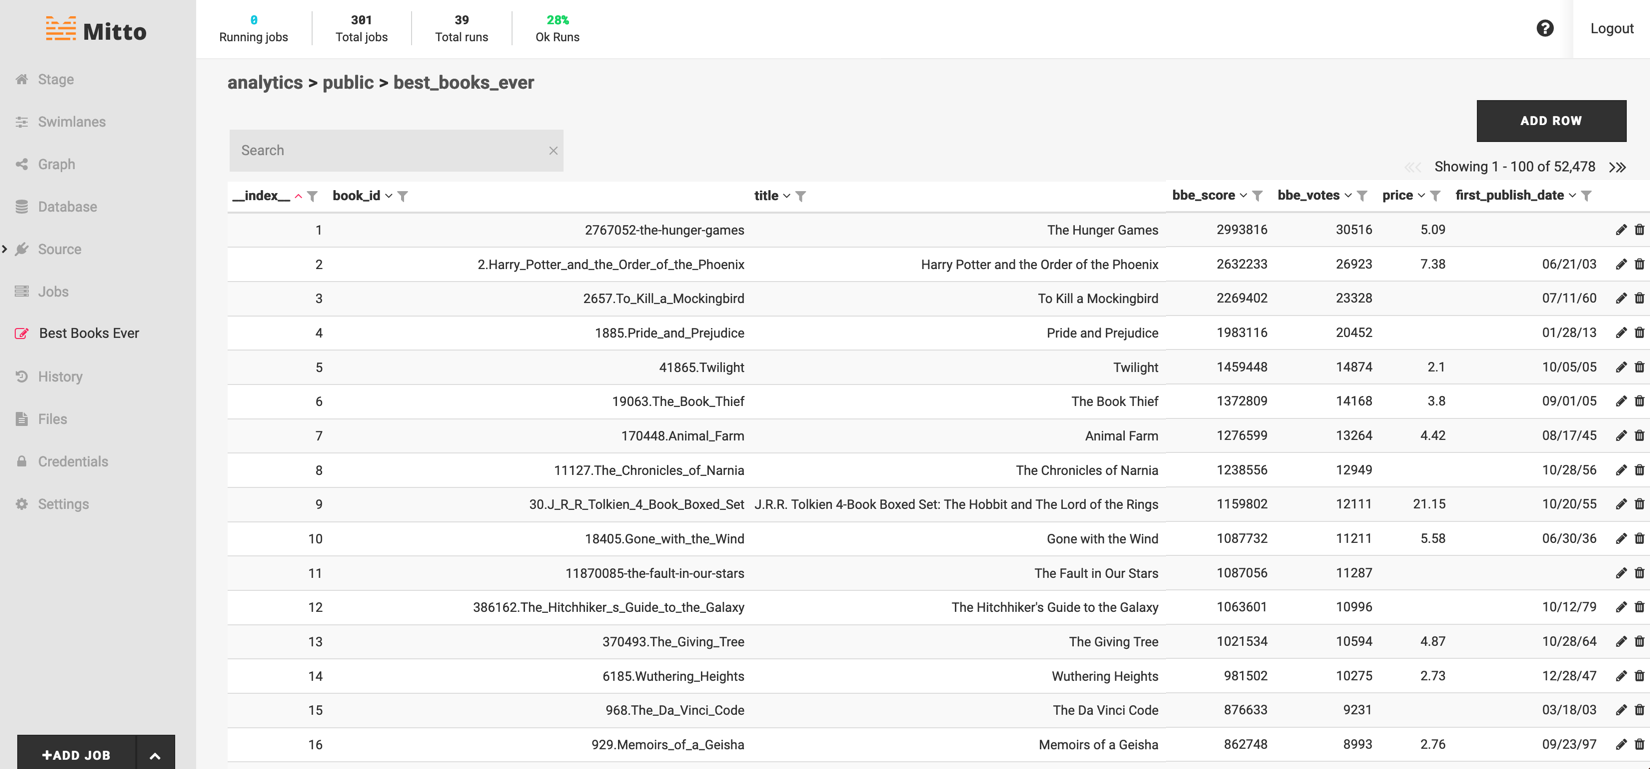The height and width of the screenshot is (769, 1650).
Task: Click the edit pencil for The Hunger Games row
Action: pos(1621,230)
